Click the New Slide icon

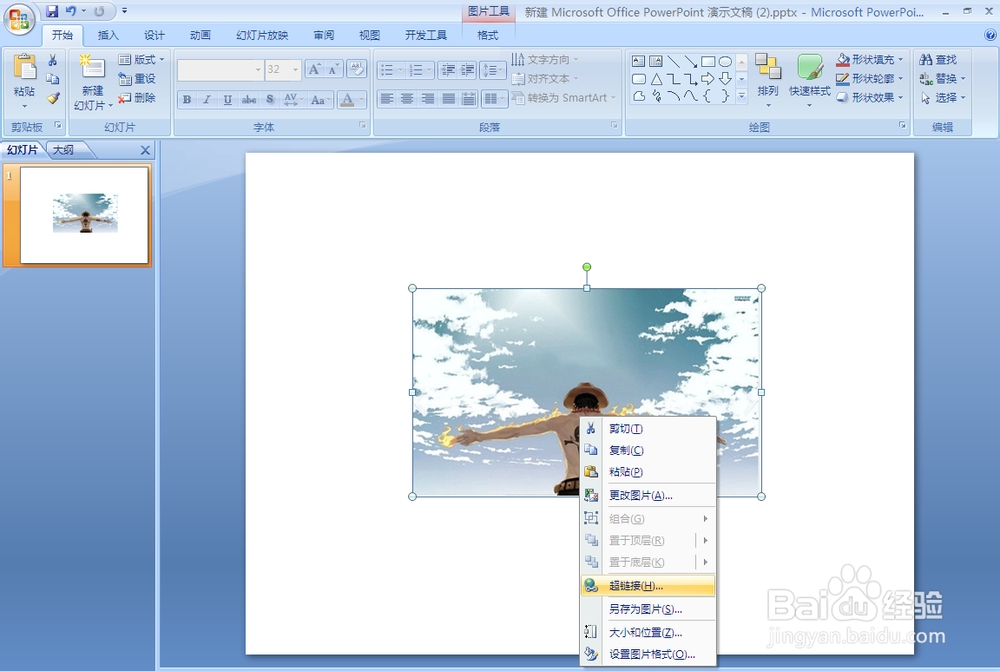click(x=92, y=67)
